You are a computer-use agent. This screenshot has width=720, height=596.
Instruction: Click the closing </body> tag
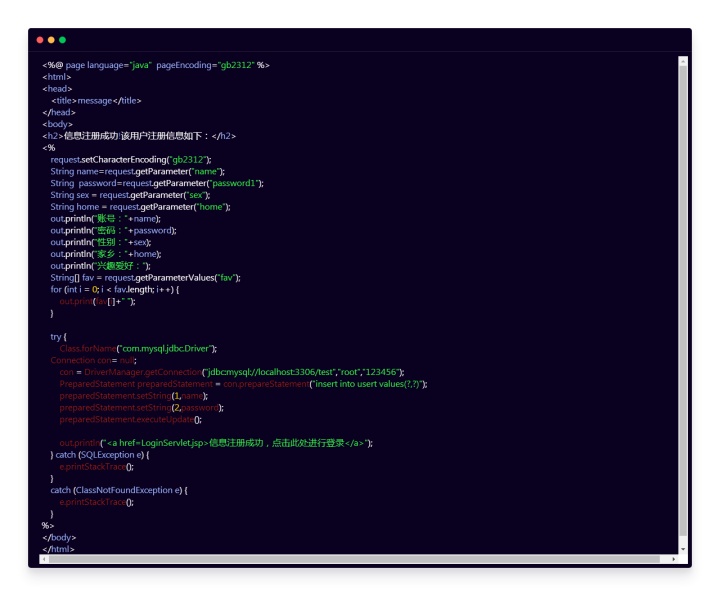59,538
